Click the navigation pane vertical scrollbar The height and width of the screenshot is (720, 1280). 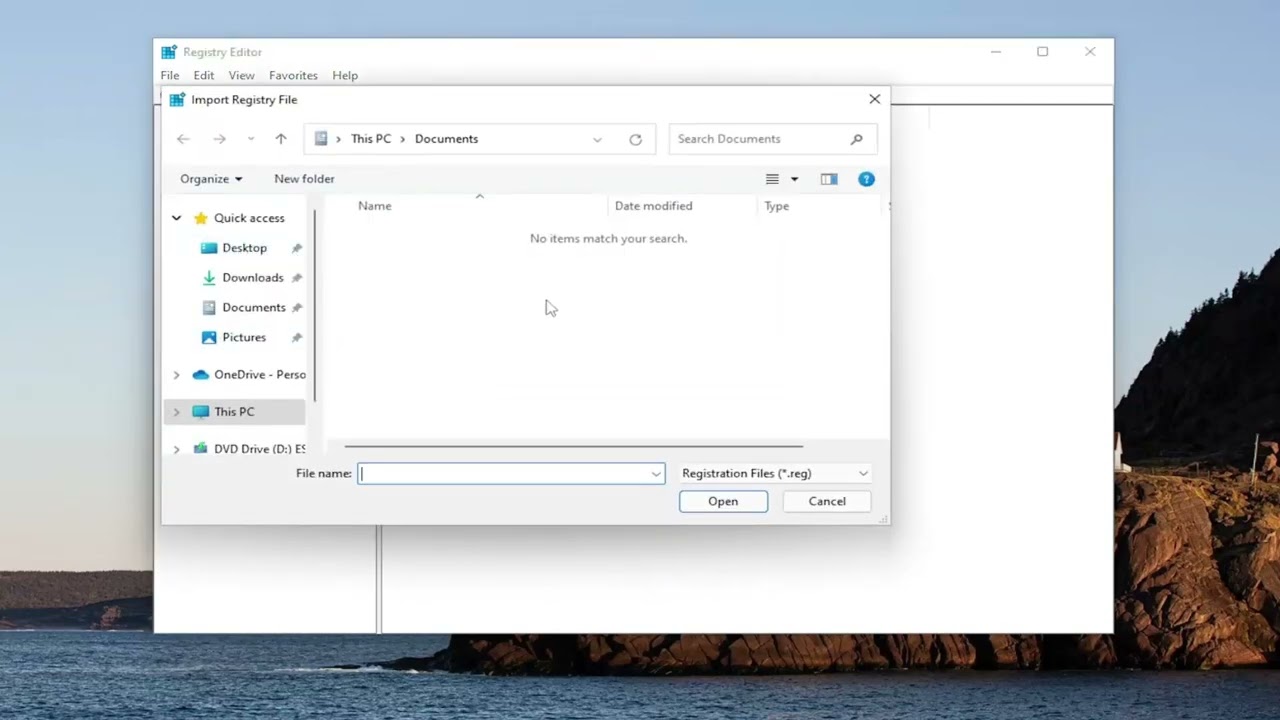click(x=315, y=304)
